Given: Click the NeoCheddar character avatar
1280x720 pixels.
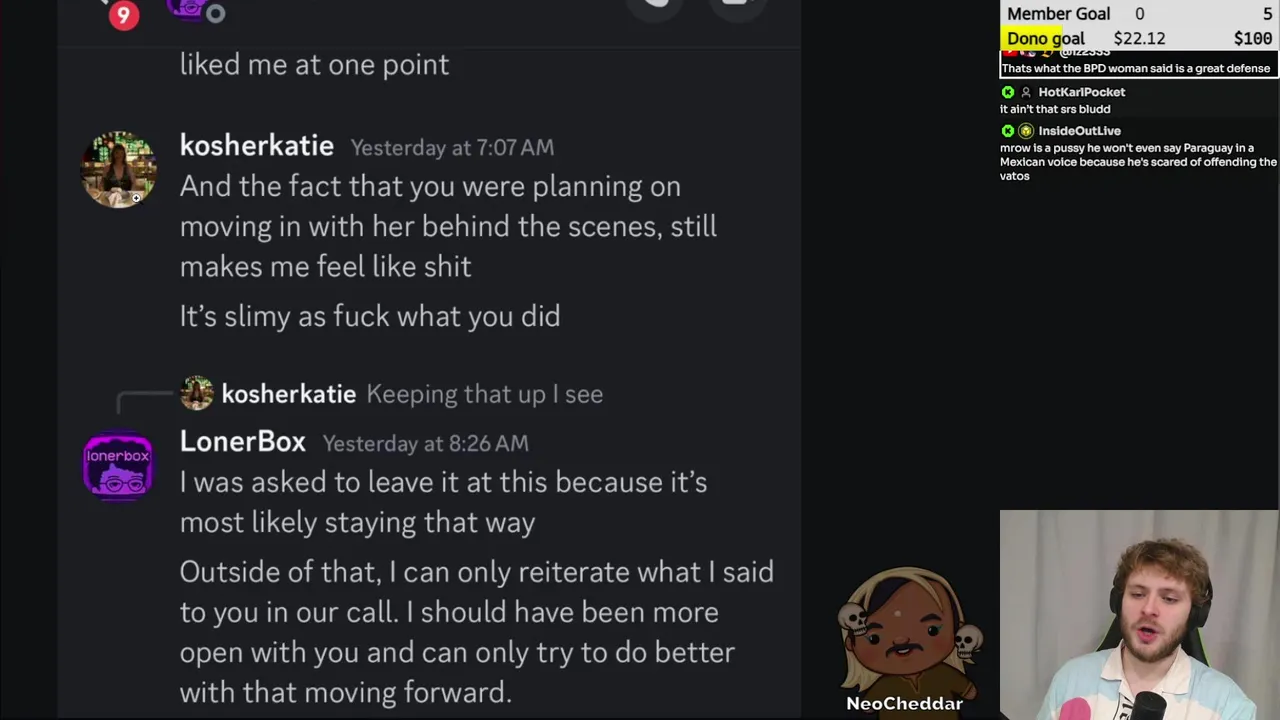Looking at the screenshot, I should pyautogui.click(x=905, y=632).
